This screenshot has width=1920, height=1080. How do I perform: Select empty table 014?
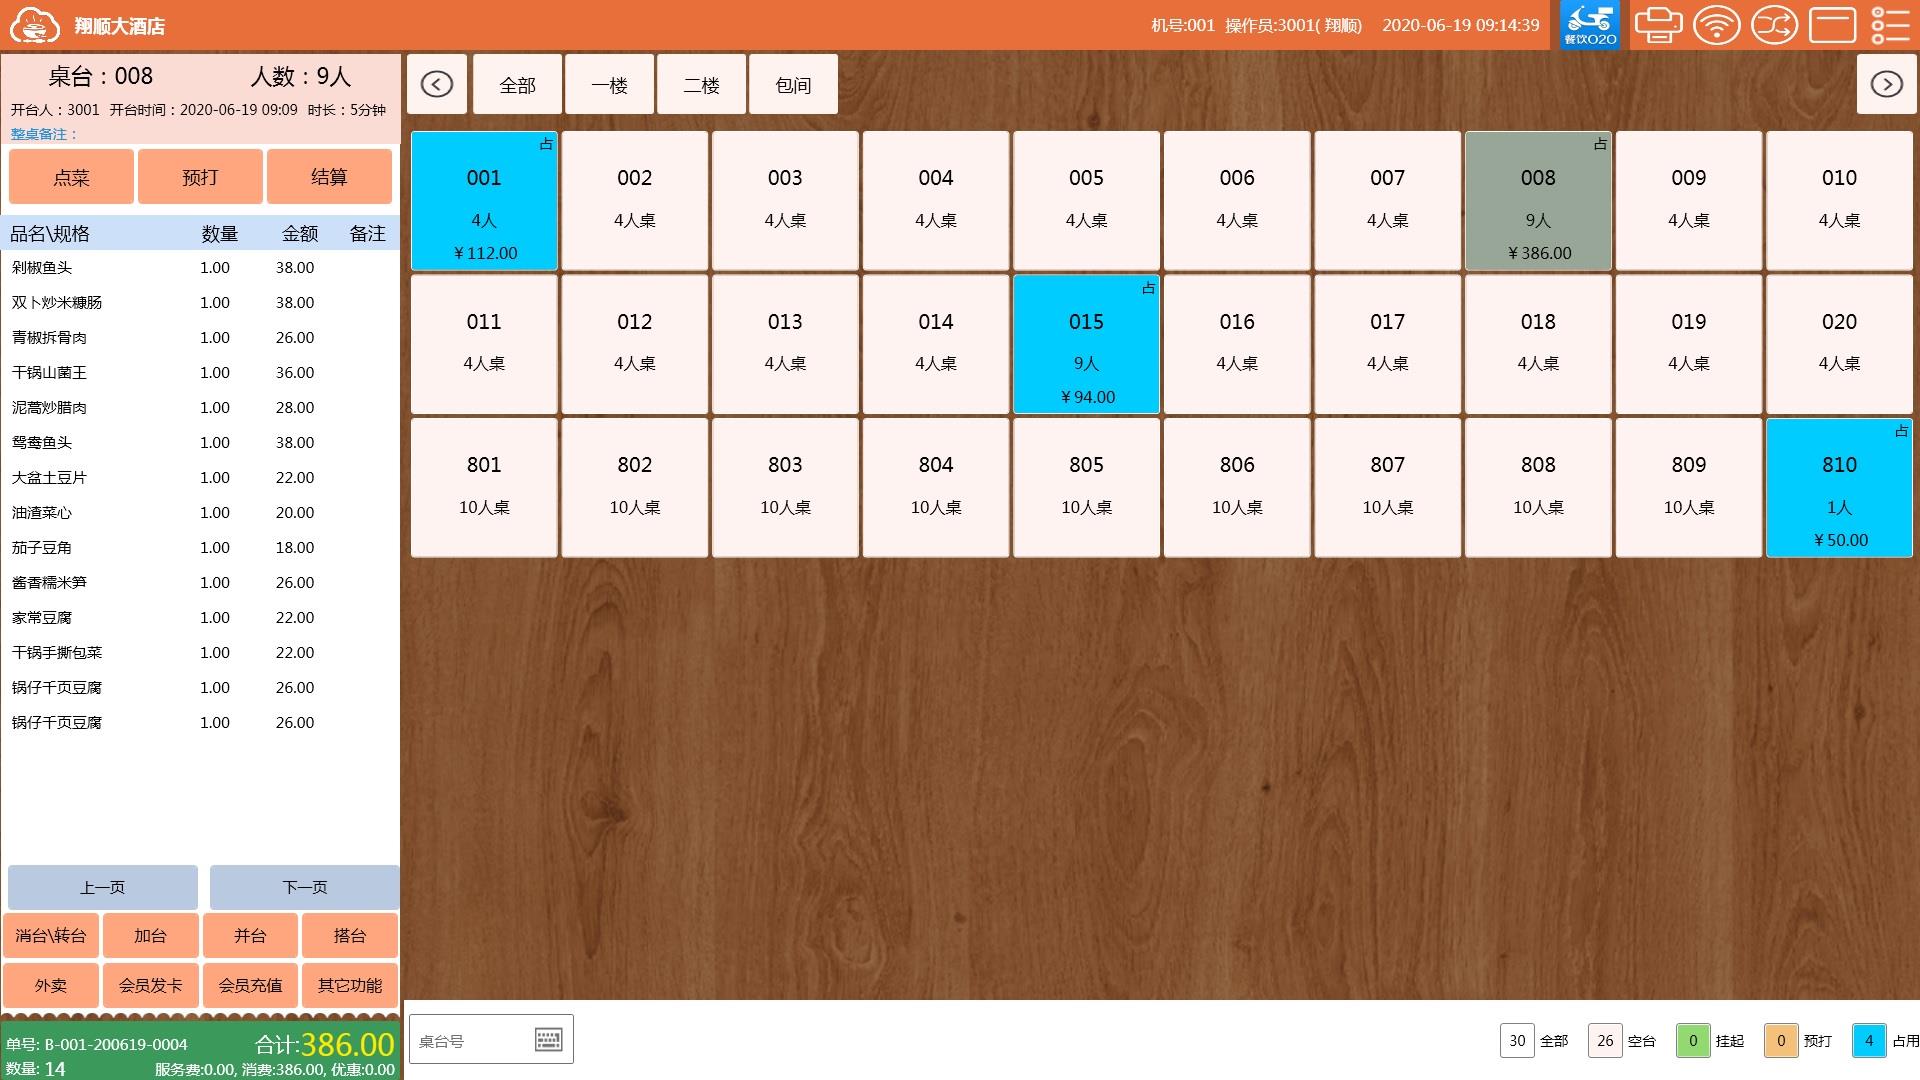(x=936, y=344)
